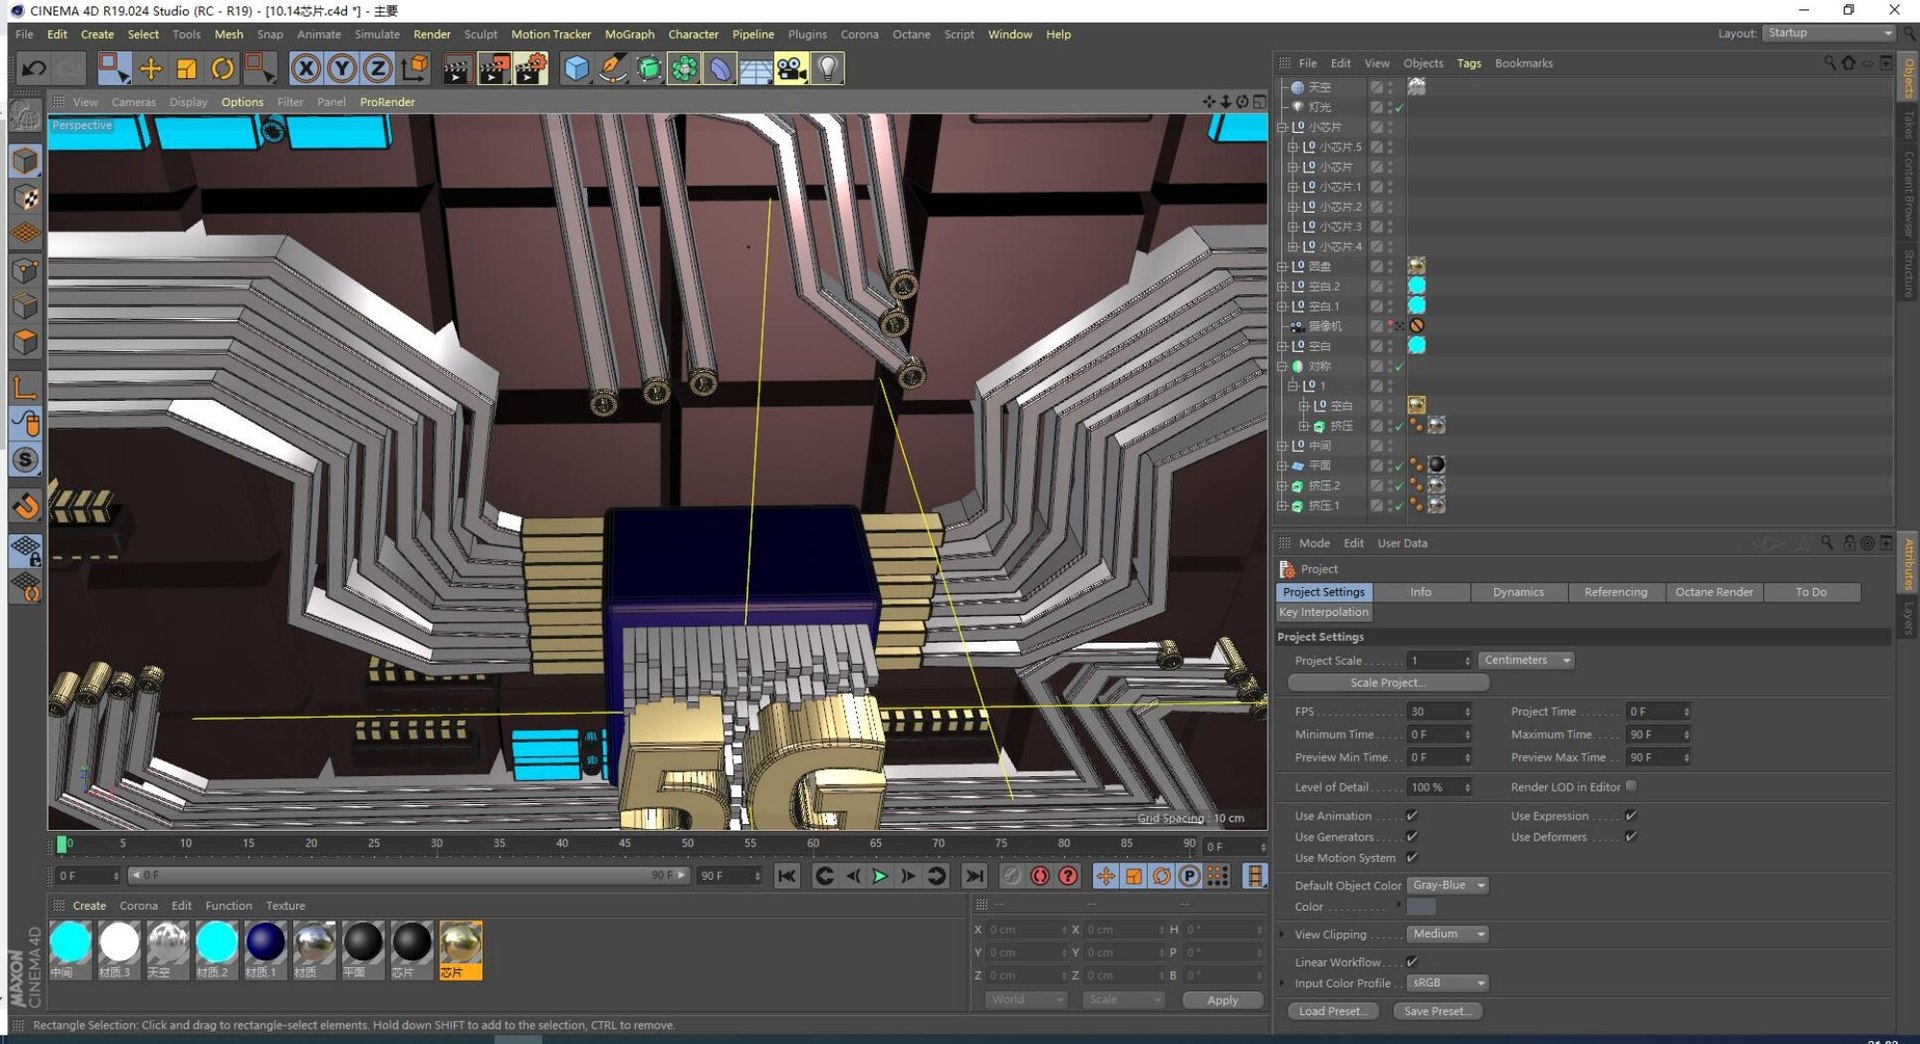
Task: Toggle the Linear Workflow checkbox
Action: (x=1412, y=962)
